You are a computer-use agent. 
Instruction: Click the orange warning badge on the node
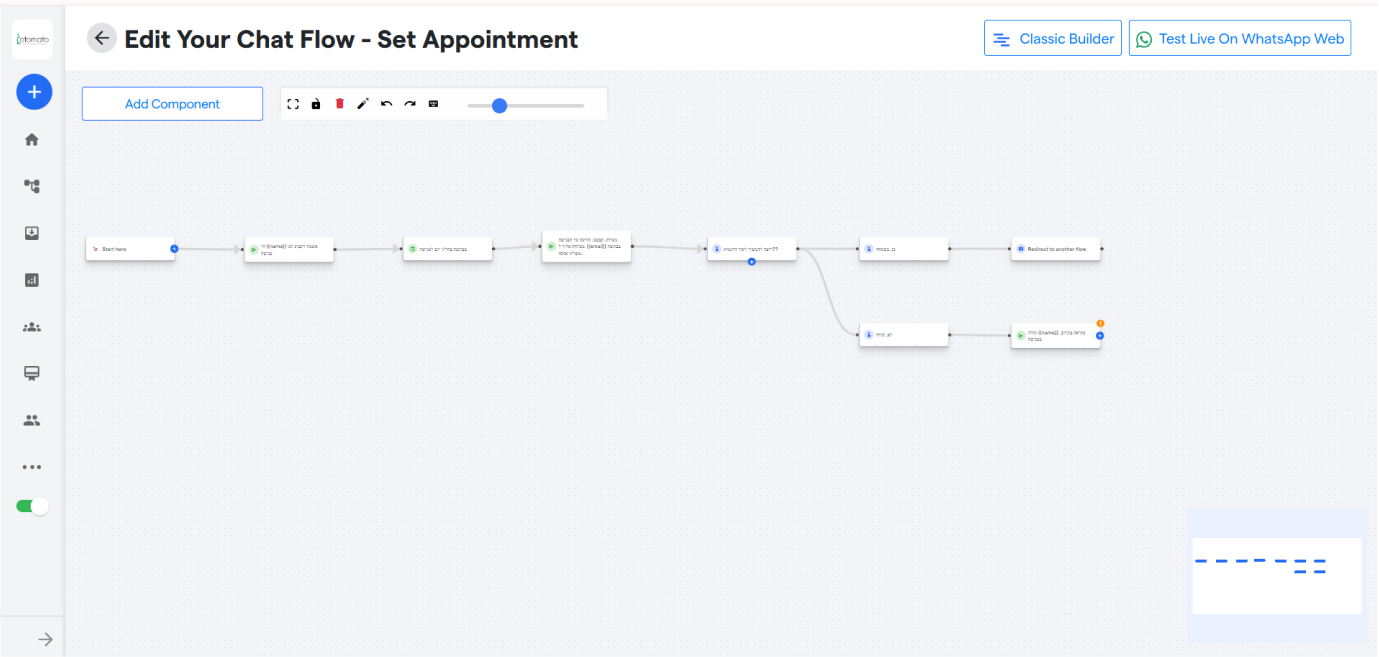[1100, 323]
